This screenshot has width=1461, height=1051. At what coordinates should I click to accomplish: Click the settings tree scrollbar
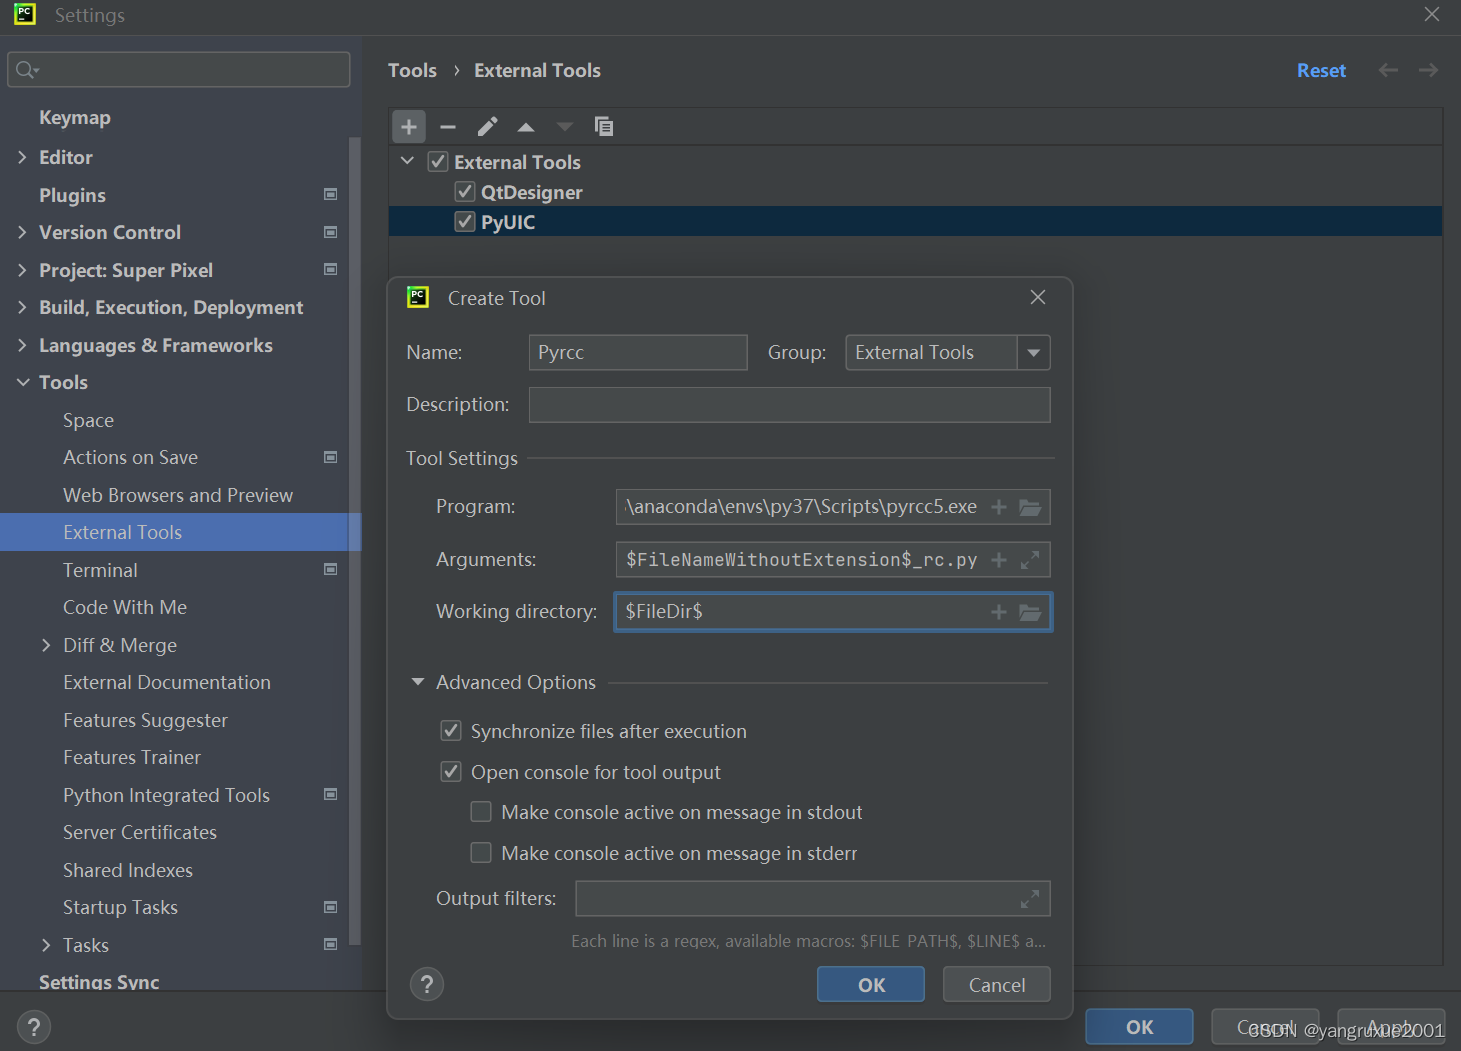354,540
